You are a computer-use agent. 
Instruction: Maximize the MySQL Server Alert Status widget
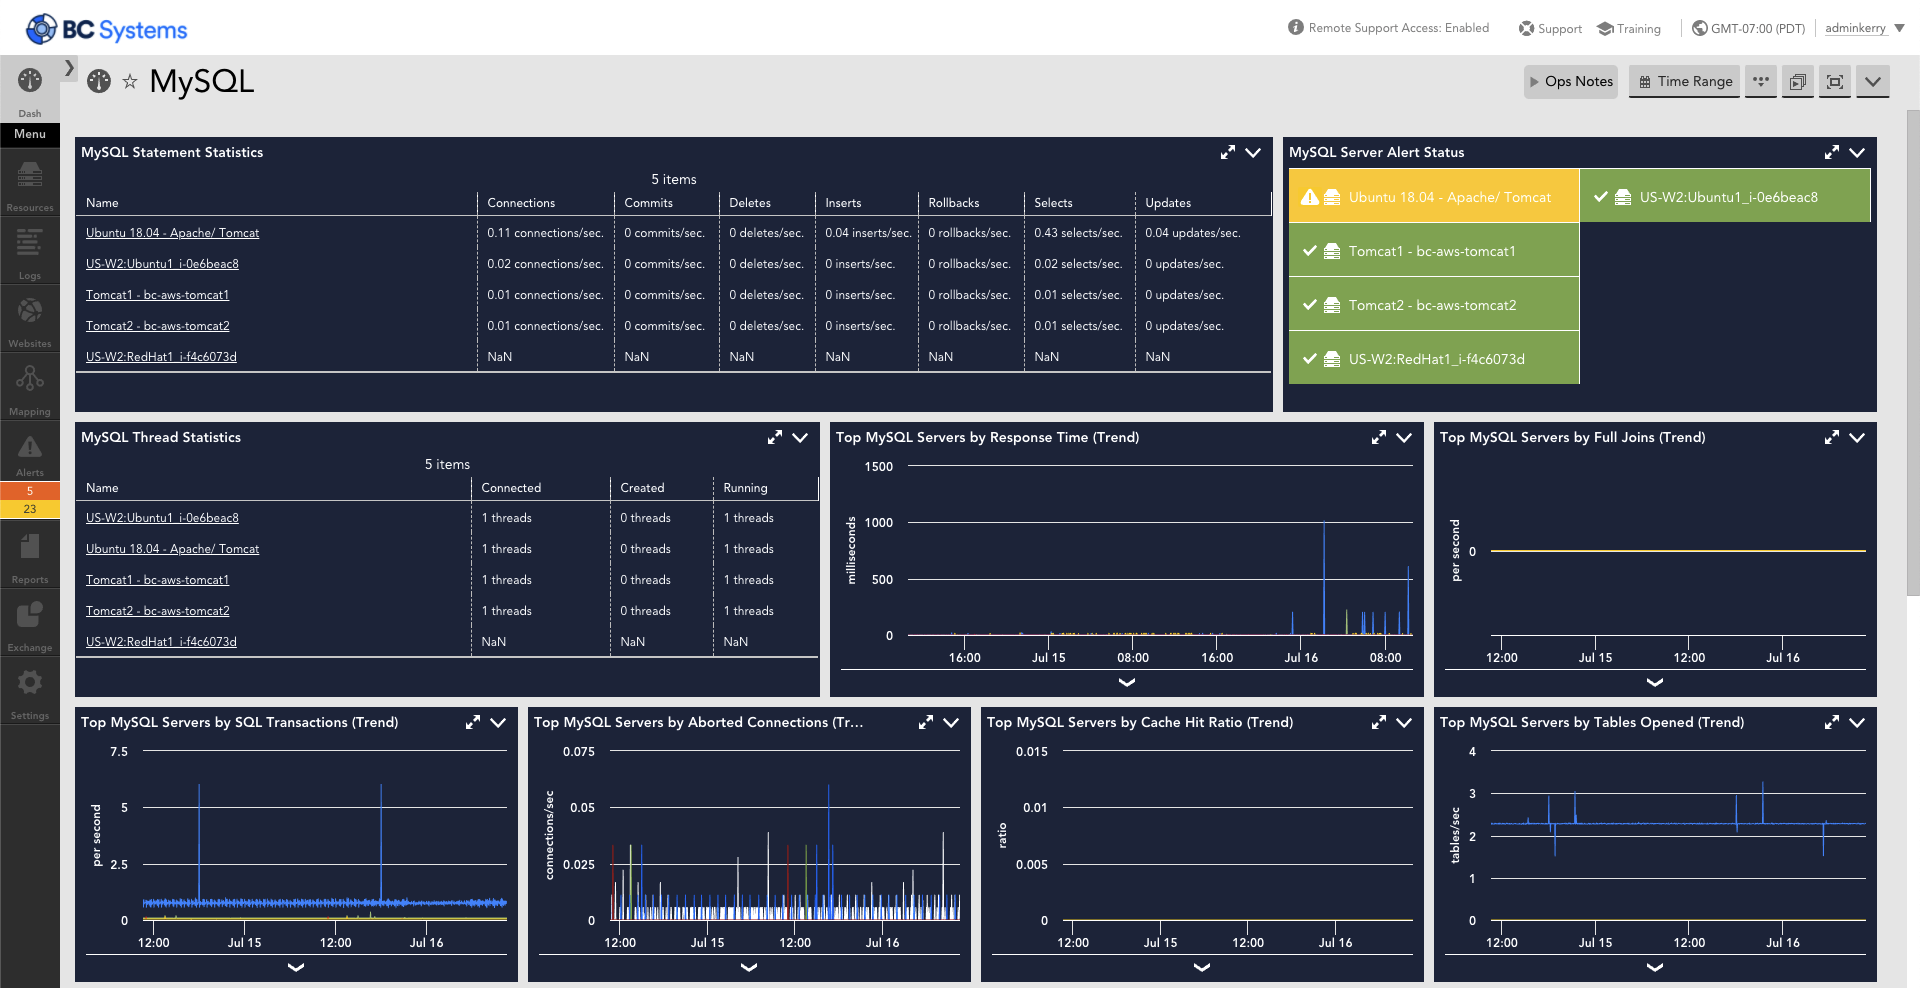[1832, 152]
